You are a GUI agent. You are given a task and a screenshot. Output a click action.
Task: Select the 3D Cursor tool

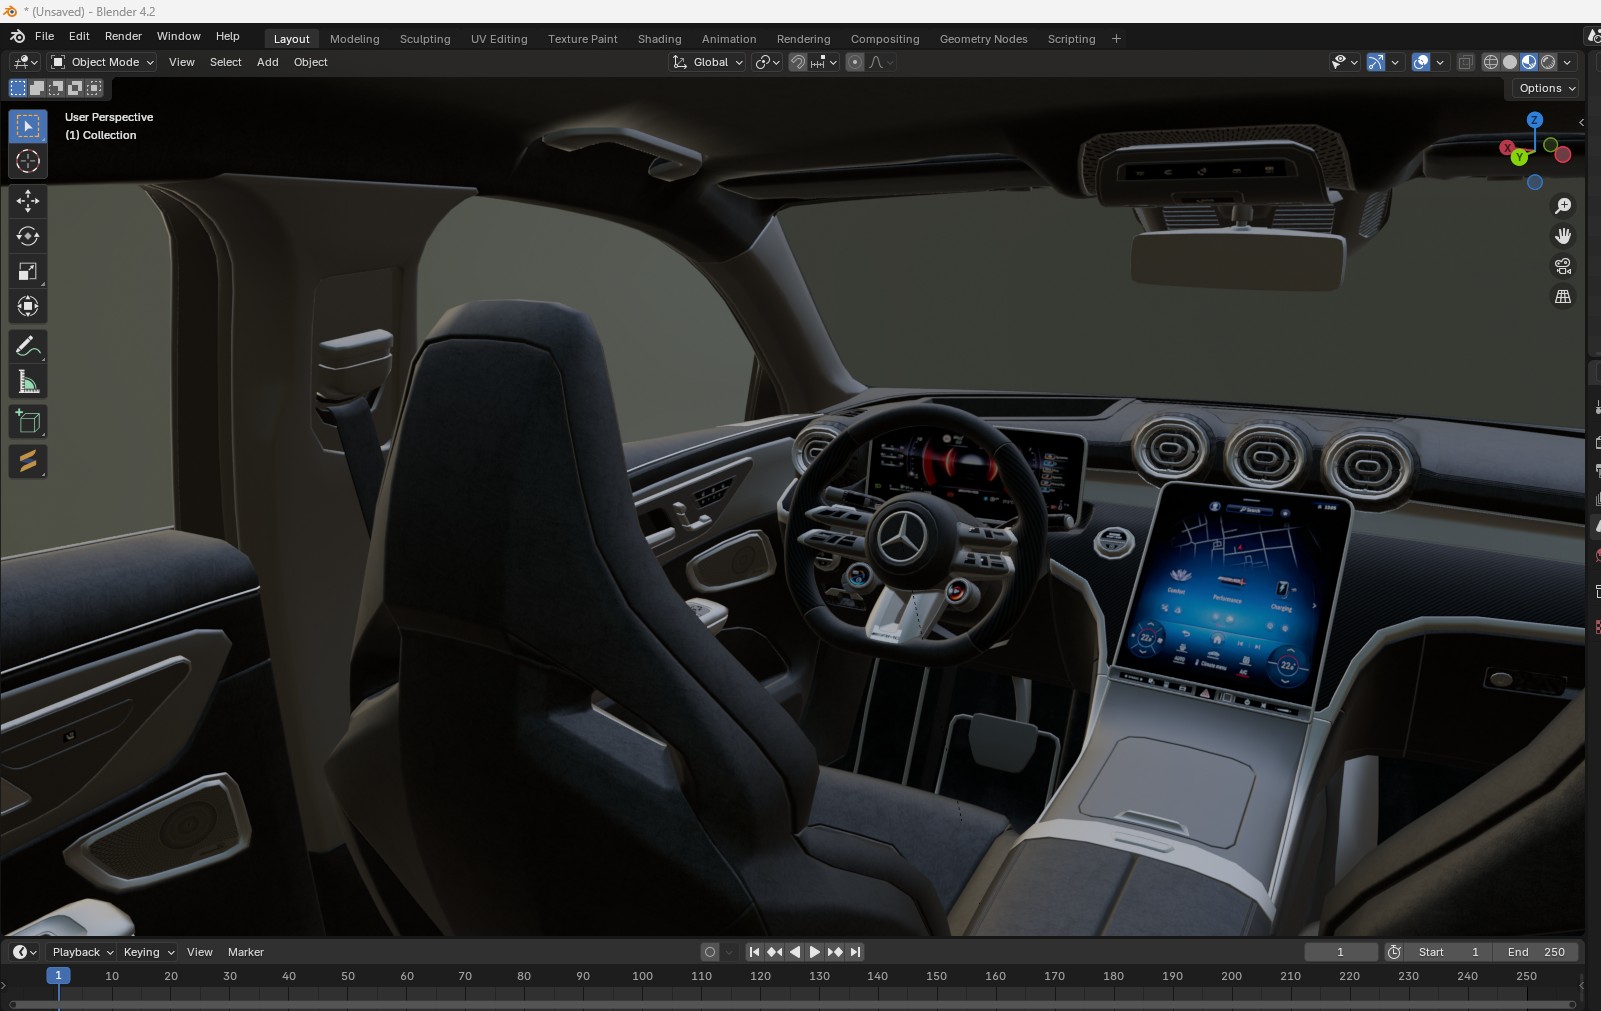coord(28,161)
